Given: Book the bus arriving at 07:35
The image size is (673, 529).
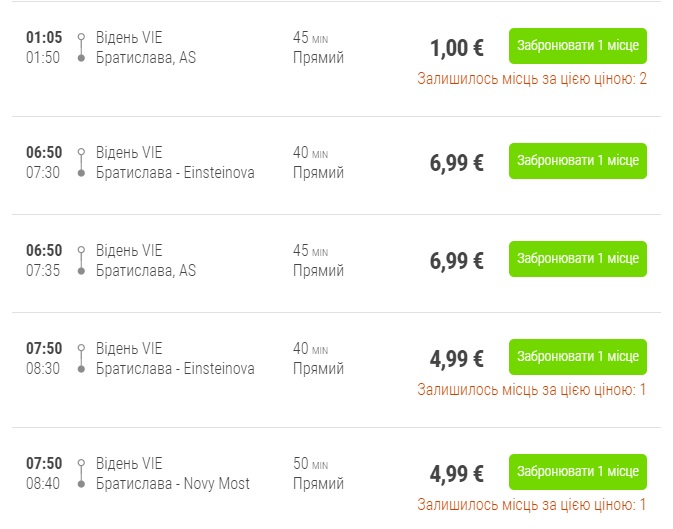Looking at the screenshot, I should tap(577, 259).
